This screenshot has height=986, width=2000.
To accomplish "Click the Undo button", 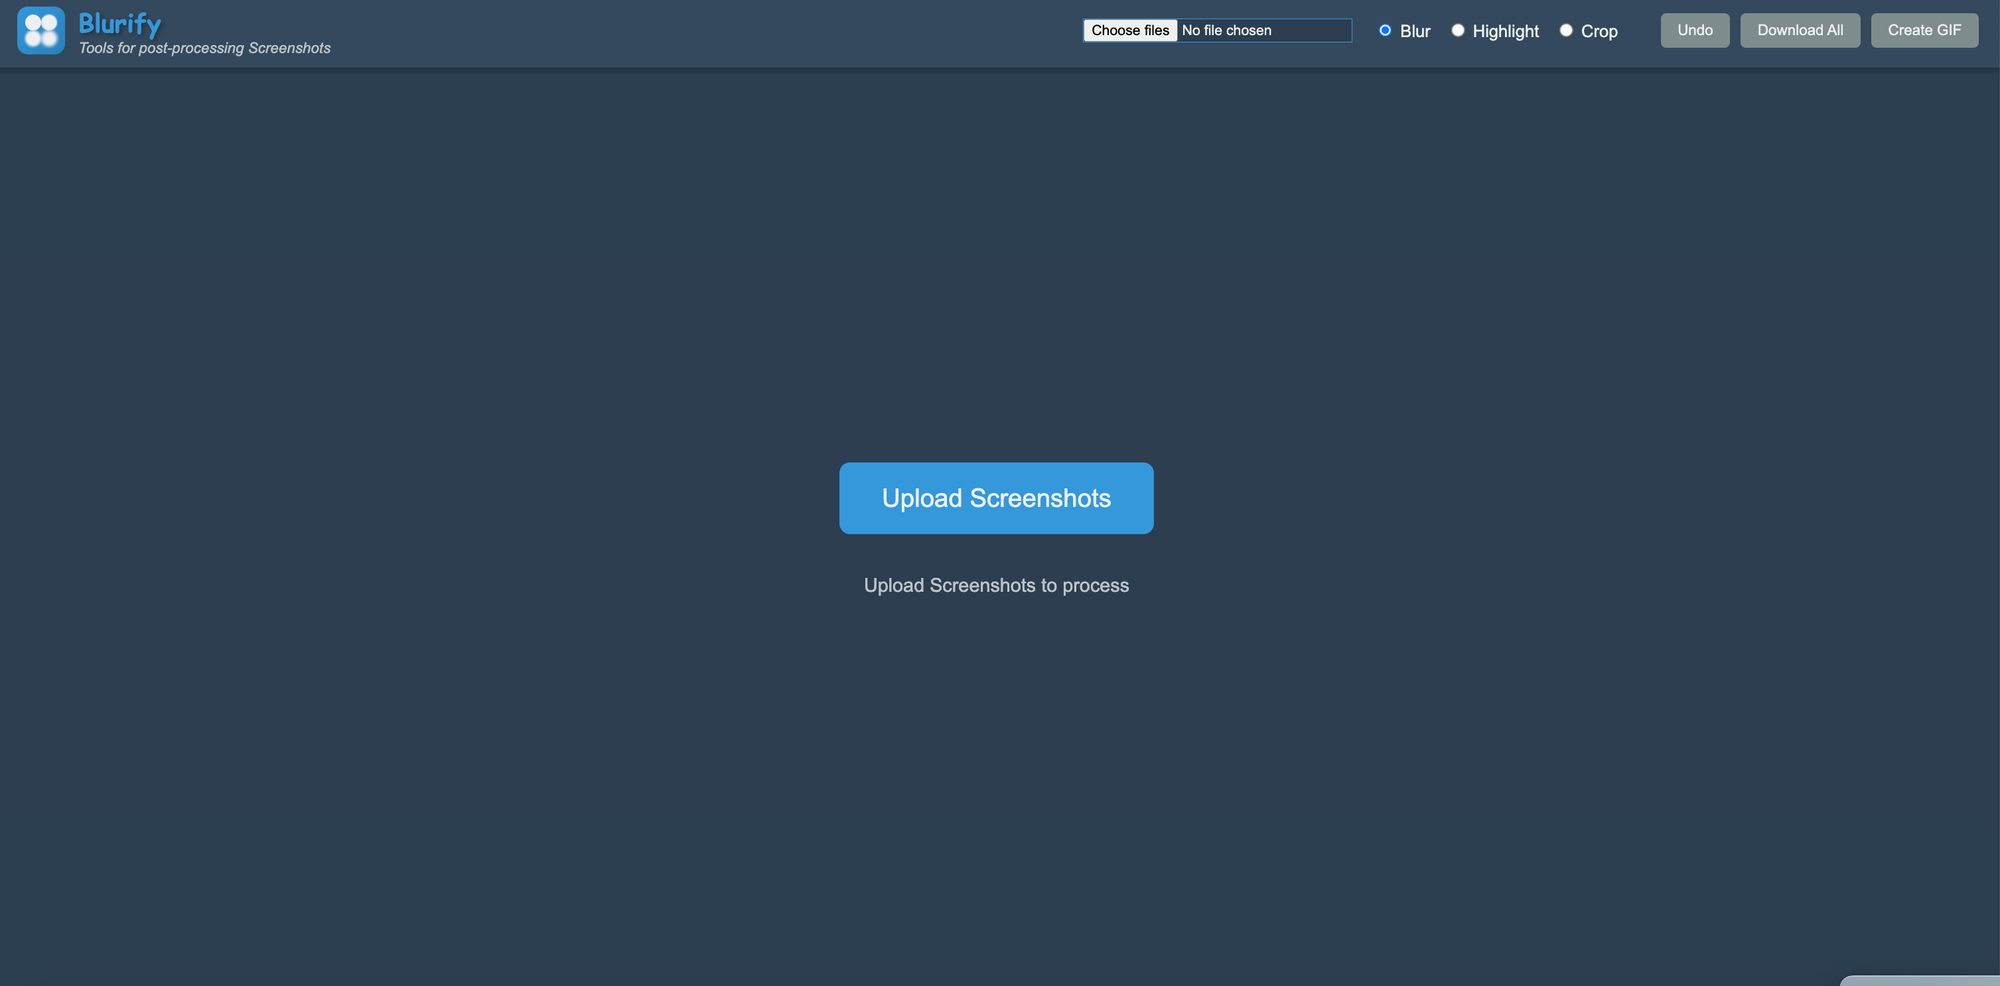I will tap(1695, 30).
